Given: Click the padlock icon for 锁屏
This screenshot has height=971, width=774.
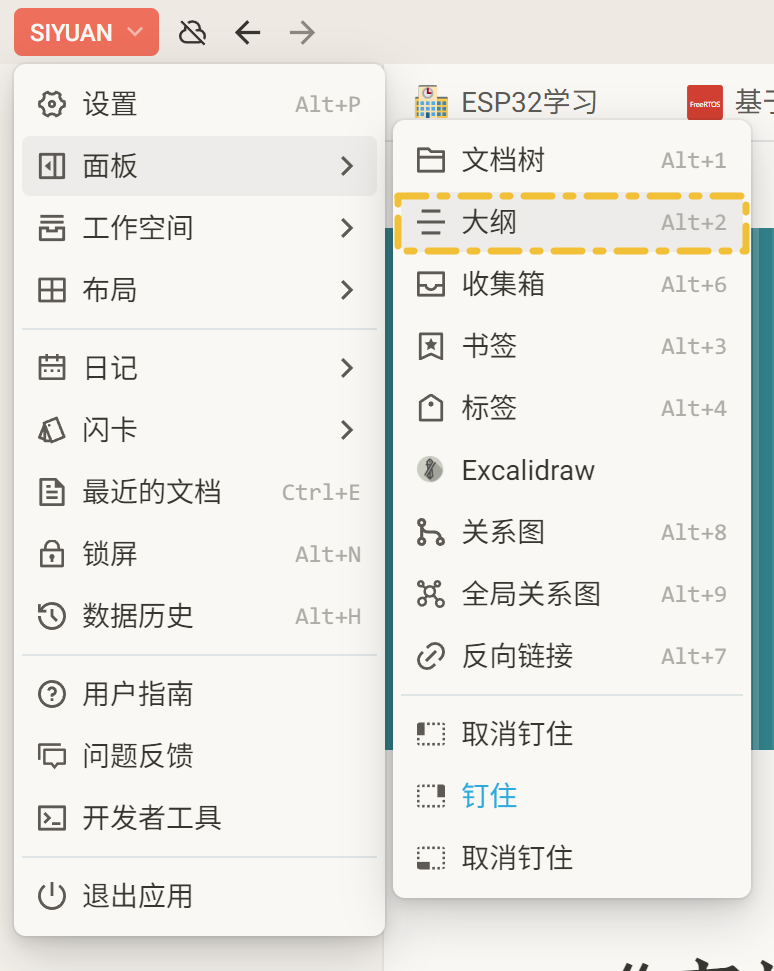Looking at the screenshot, I should [51, 554].
